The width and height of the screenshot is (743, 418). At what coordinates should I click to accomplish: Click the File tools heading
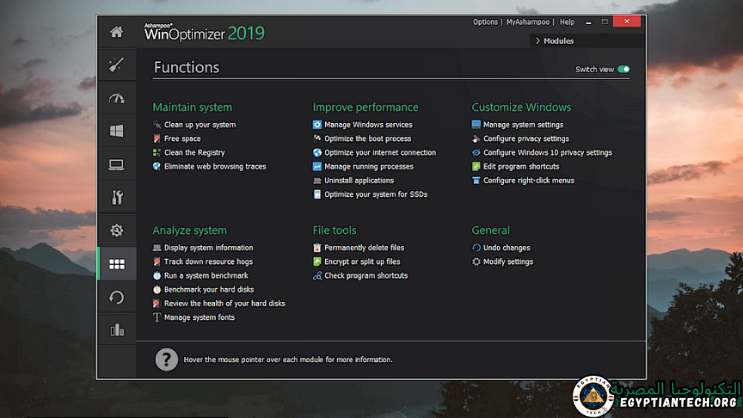(x=335, y=230)
